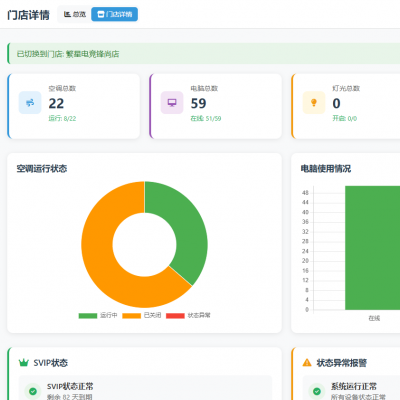Click the SVIP状态正常 message text
The height and width of the screenshot is (400, 400).
click(70, 386)
